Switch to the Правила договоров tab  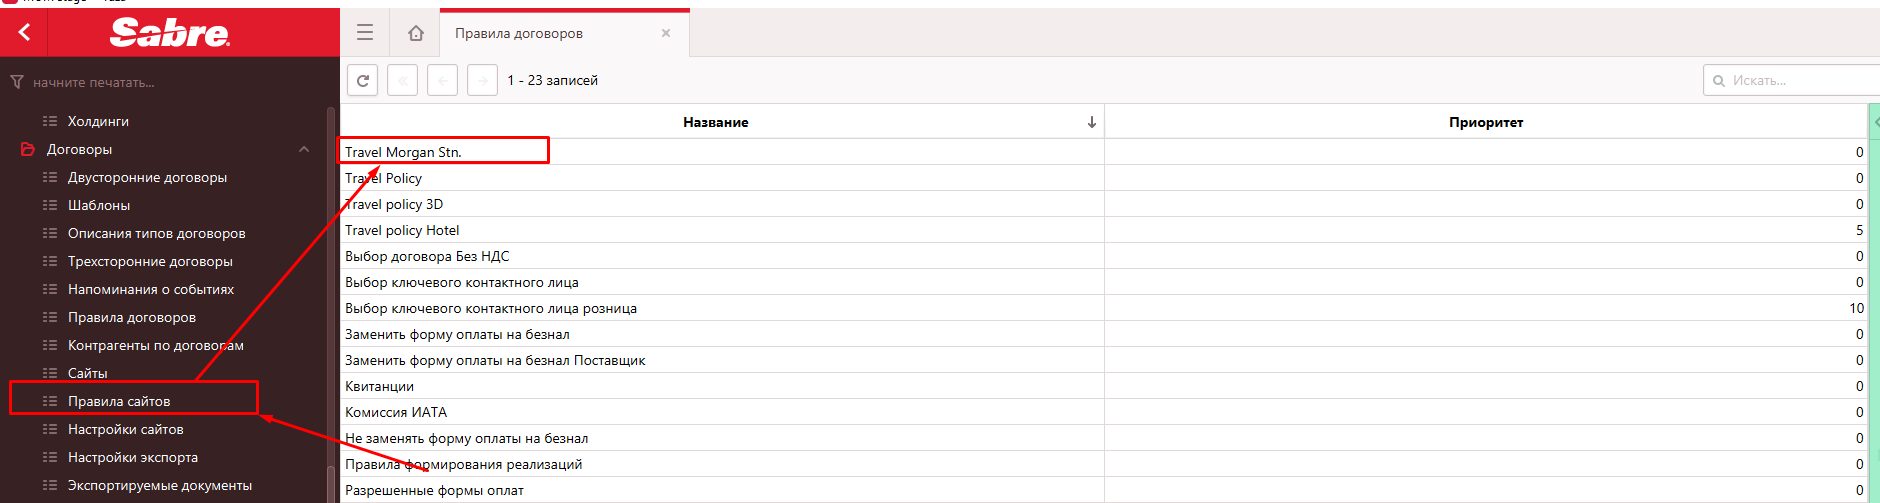519,33
